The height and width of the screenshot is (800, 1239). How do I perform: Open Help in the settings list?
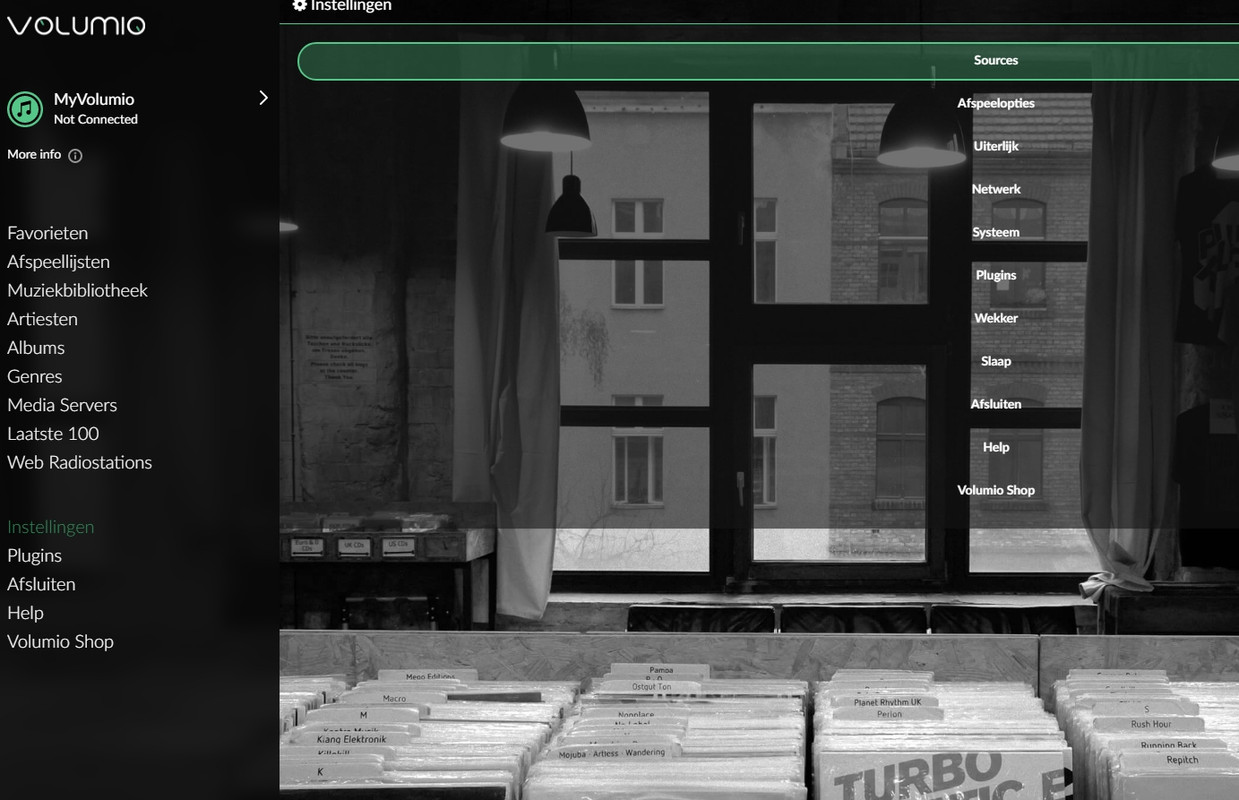996,448
